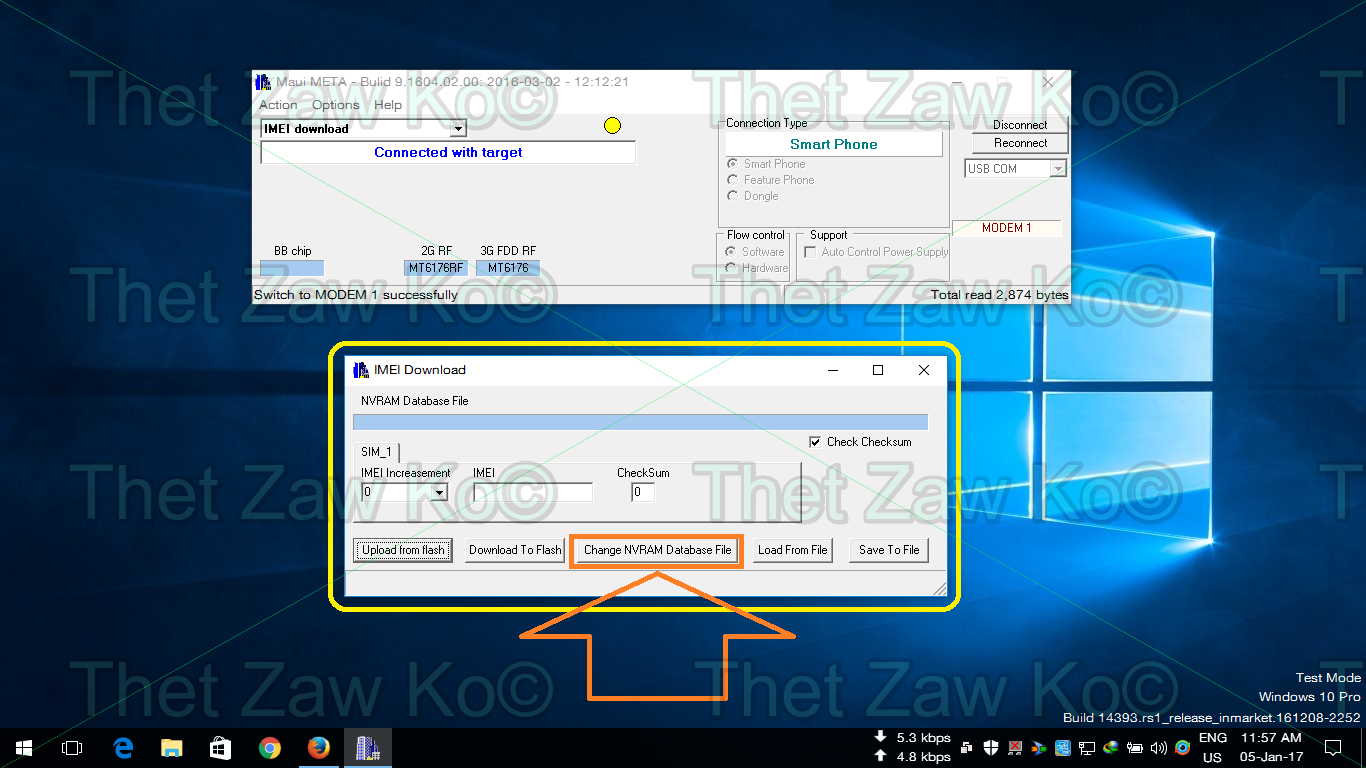
Task: Click the blue Intel graphics tray icon
Action: [1063, 748]
